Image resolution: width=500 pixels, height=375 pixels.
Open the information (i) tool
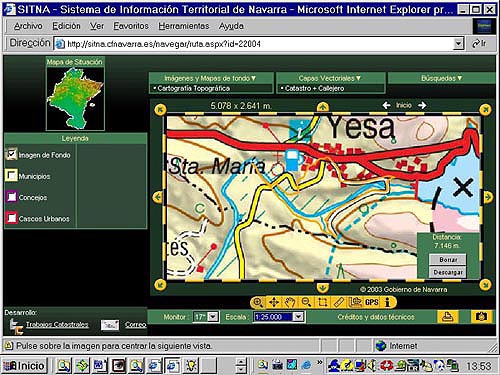(388, 302)
